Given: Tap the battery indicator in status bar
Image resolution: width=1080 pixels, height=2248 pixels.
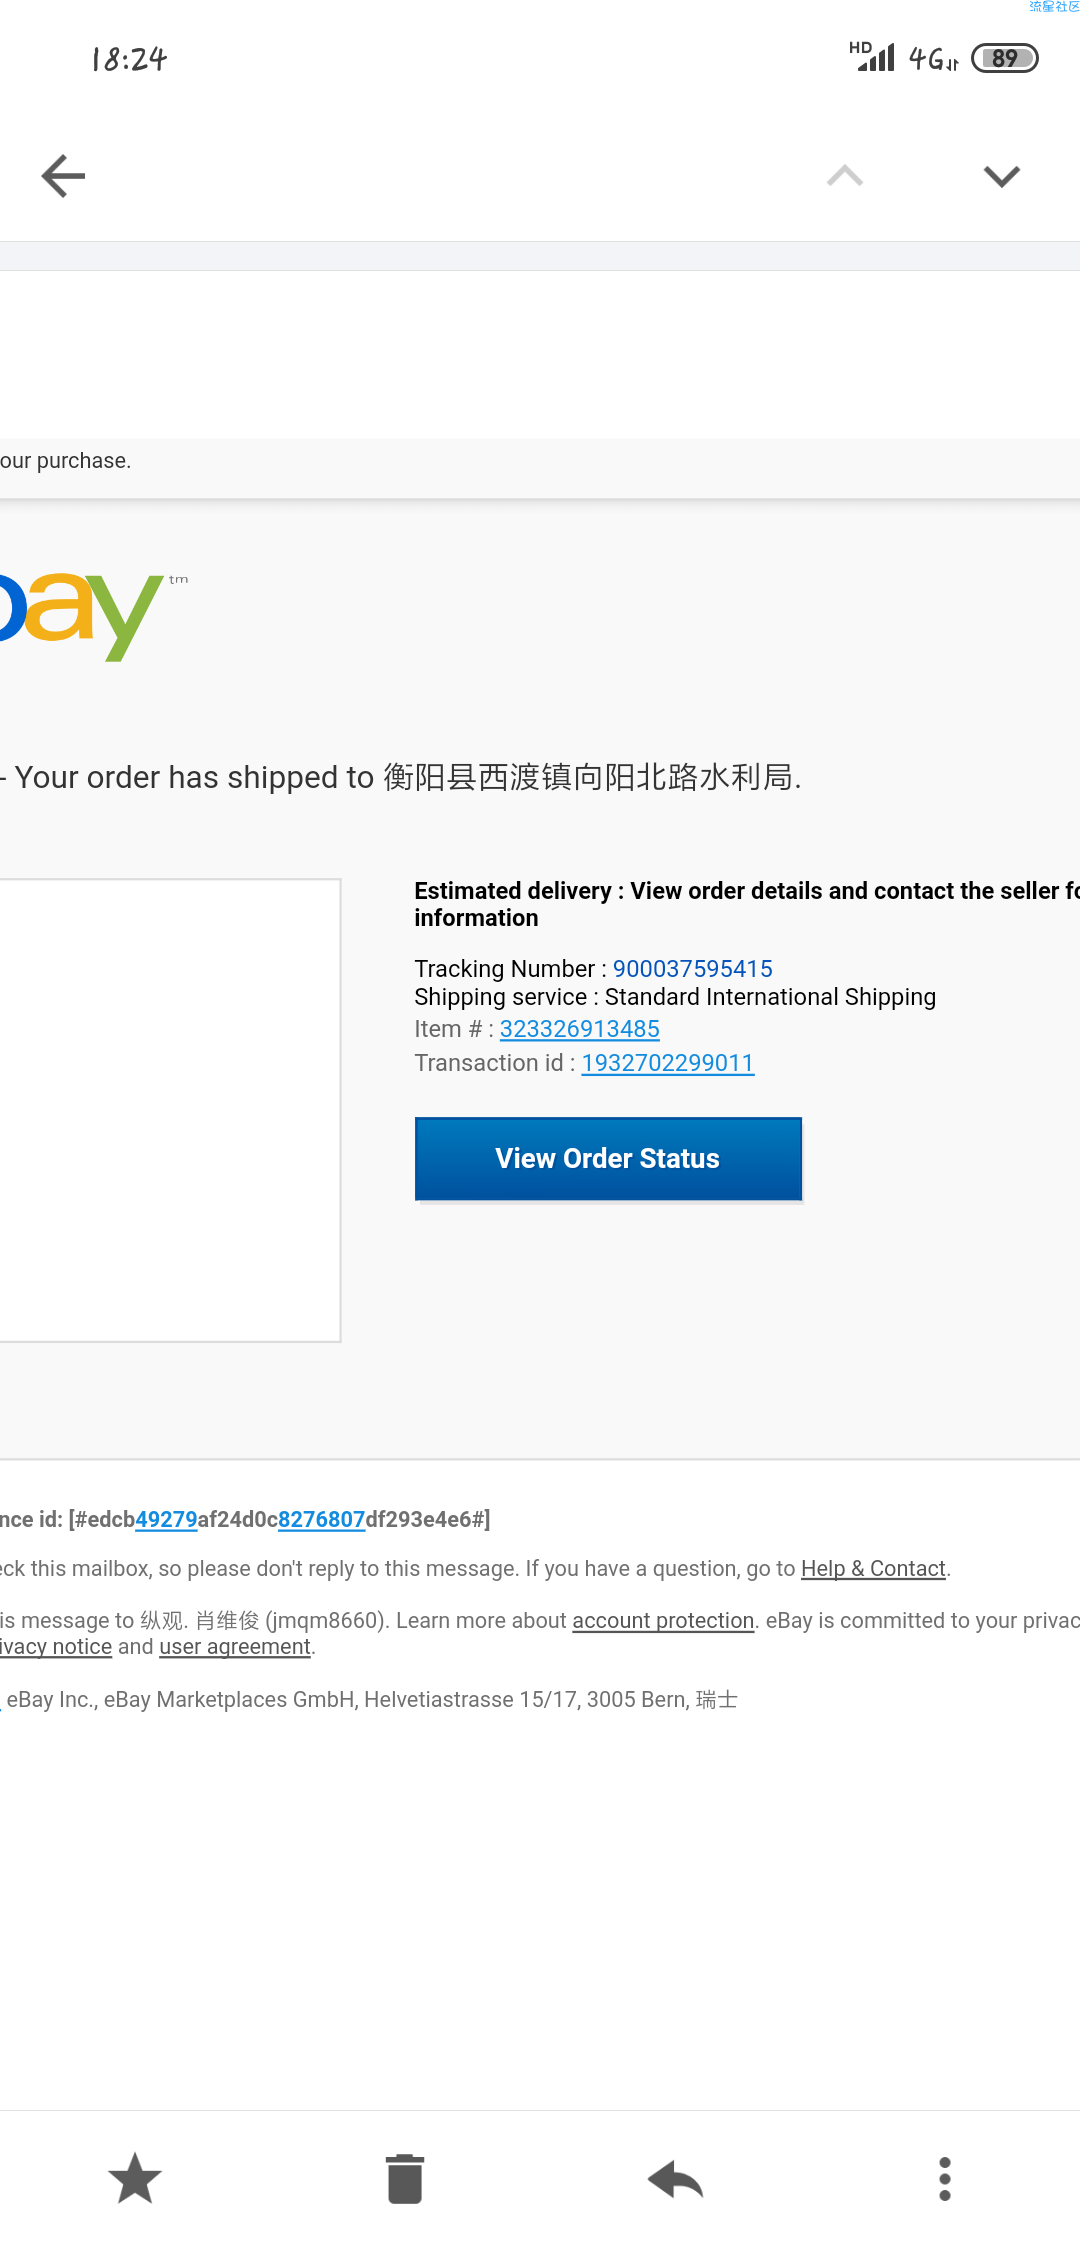Looking at the screenshot, I should 1005,59.
